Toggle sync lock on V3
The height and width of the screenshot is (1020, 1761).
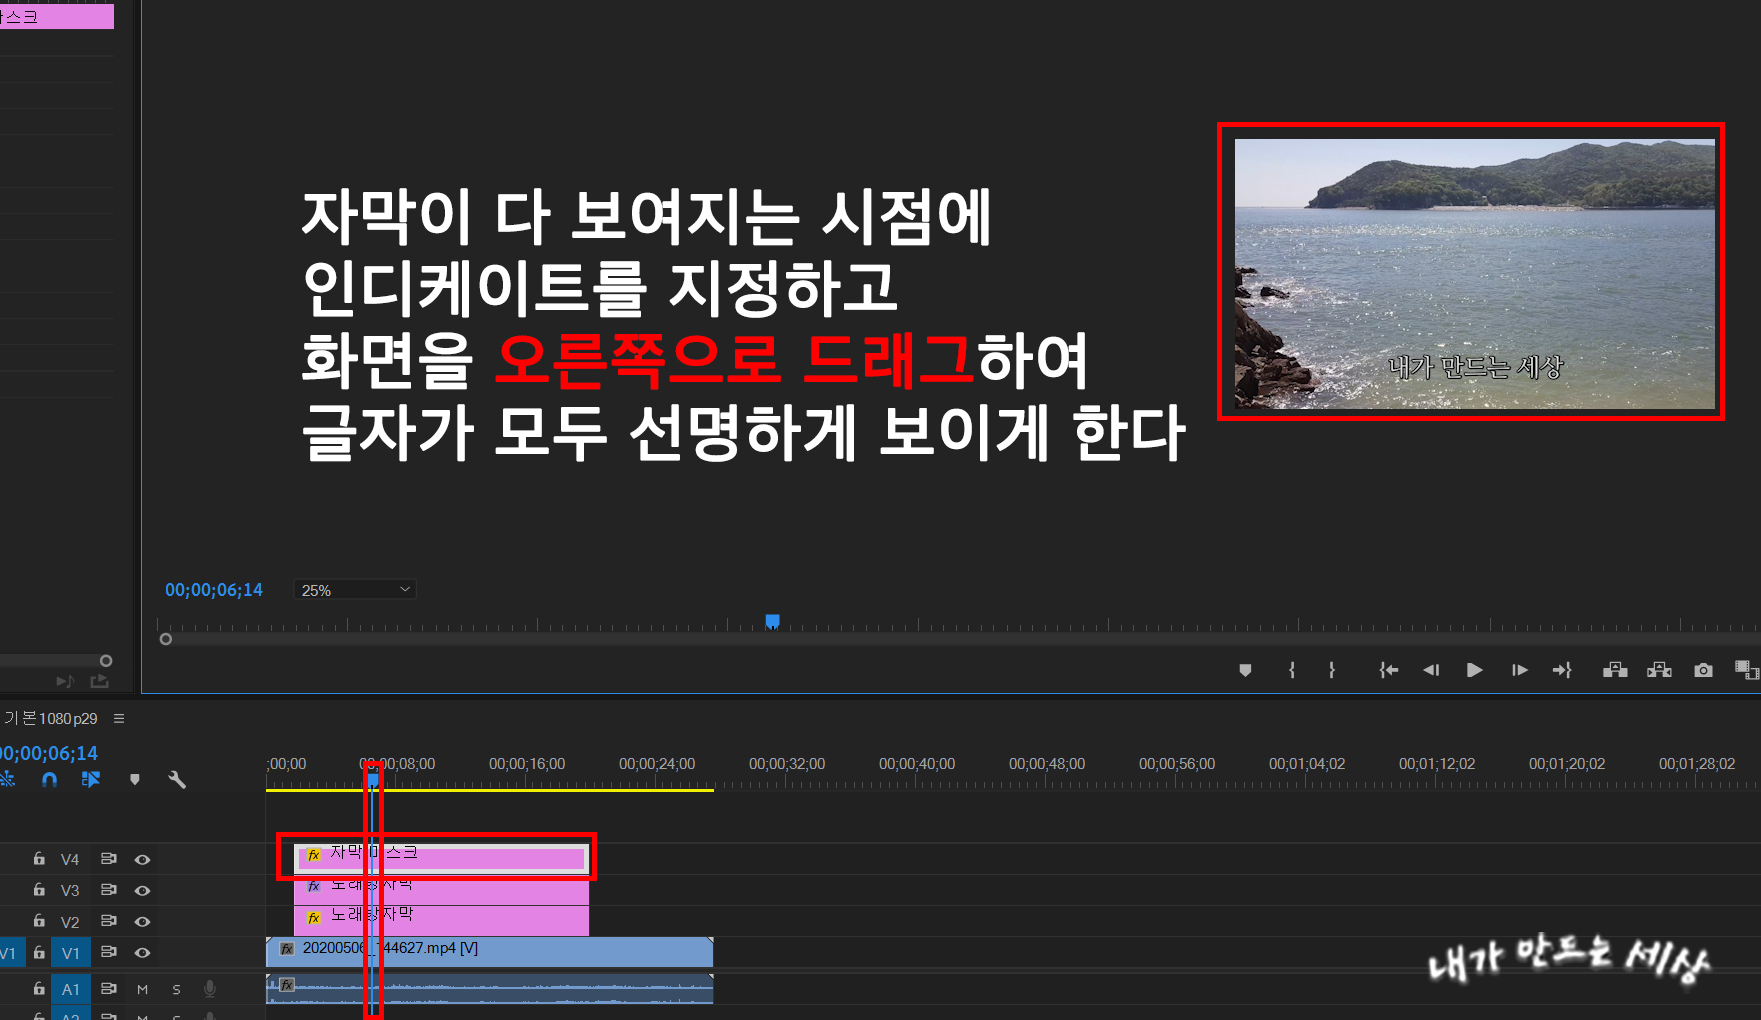coord(108,890)
